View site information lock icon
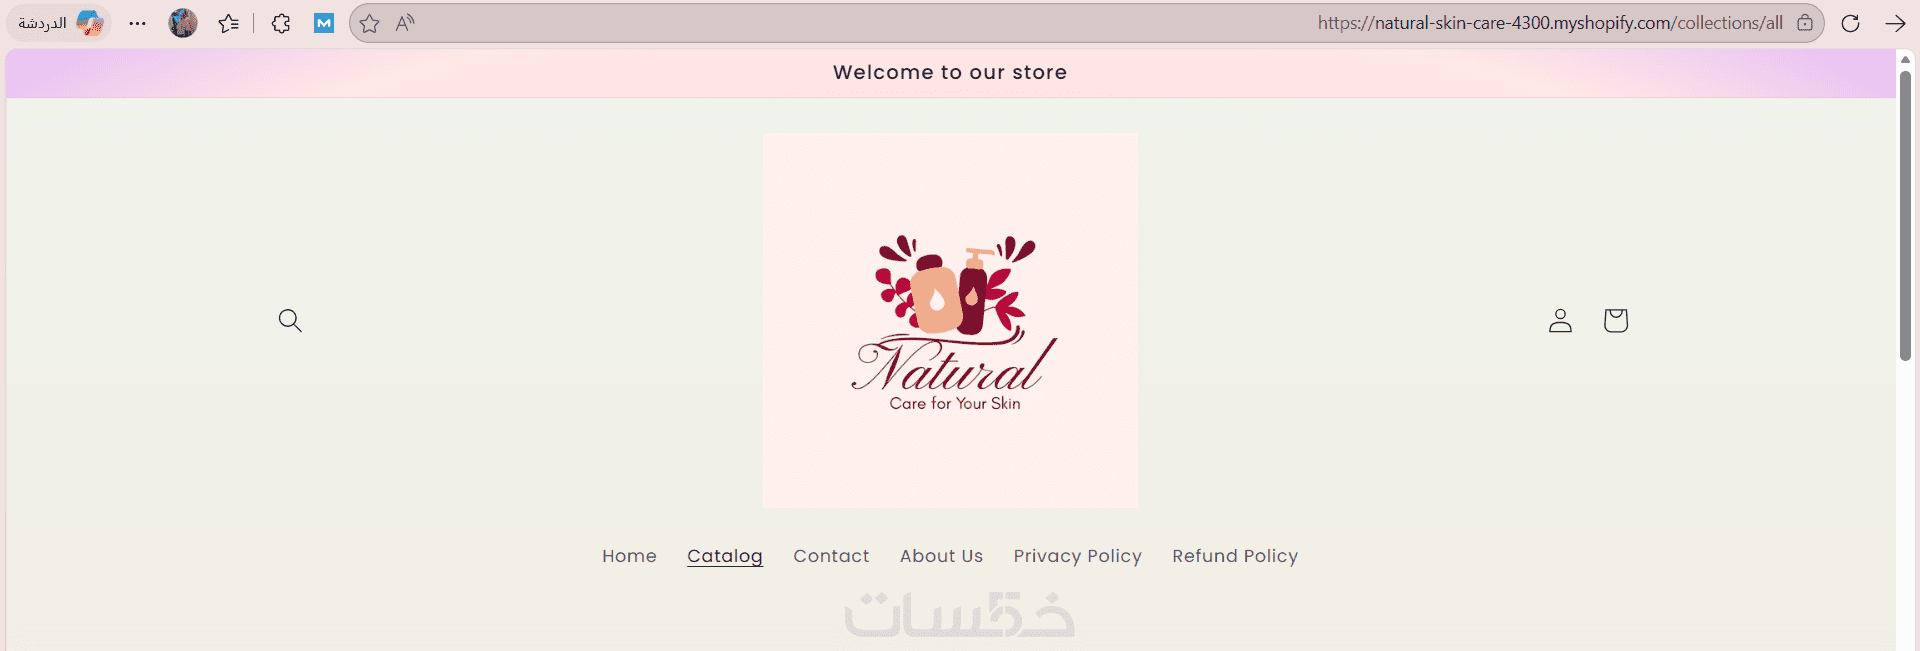 tap(1805, 23)
